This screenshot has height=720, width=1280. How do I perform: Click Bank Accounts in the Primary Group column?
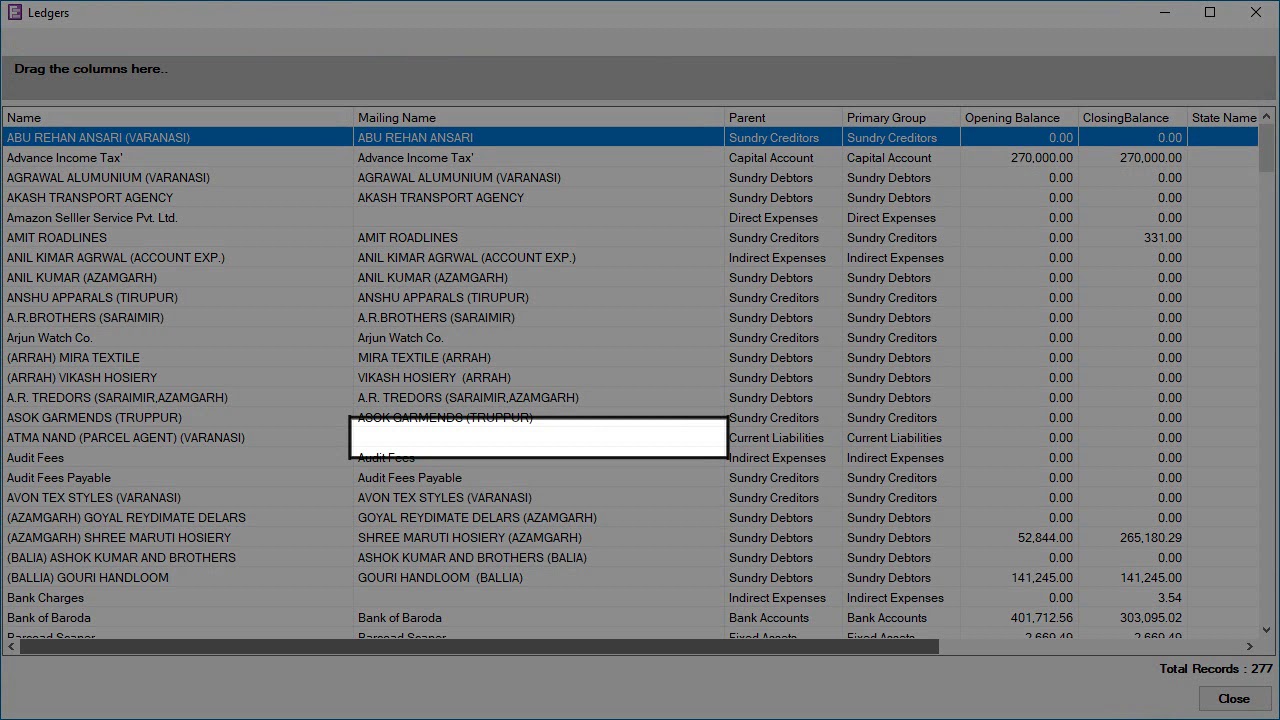(x=901, y=617)
